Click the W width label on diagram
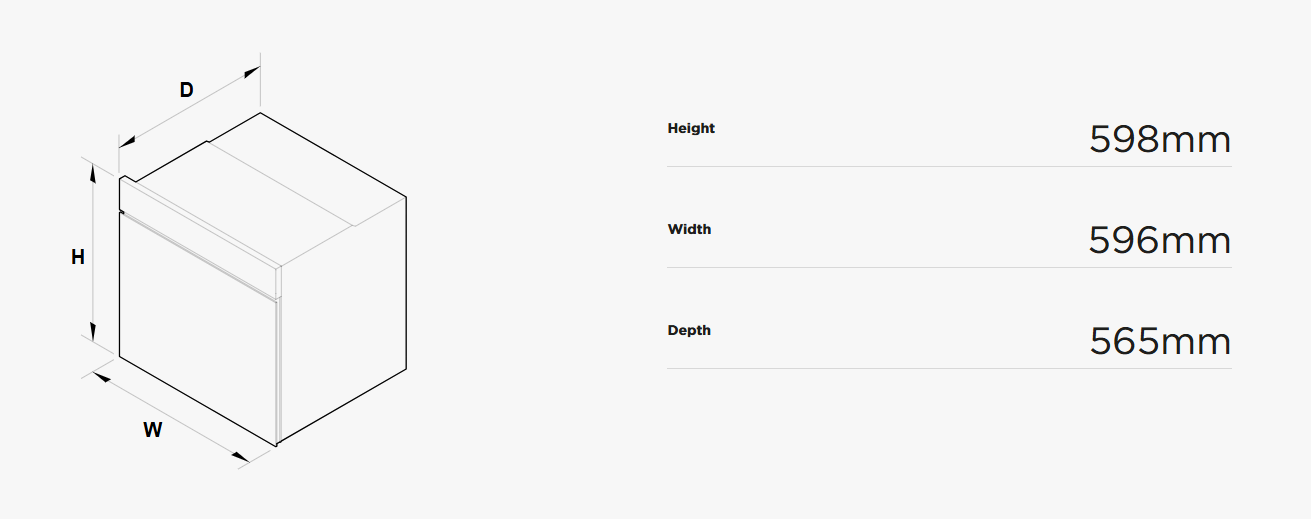 (152, 431)
